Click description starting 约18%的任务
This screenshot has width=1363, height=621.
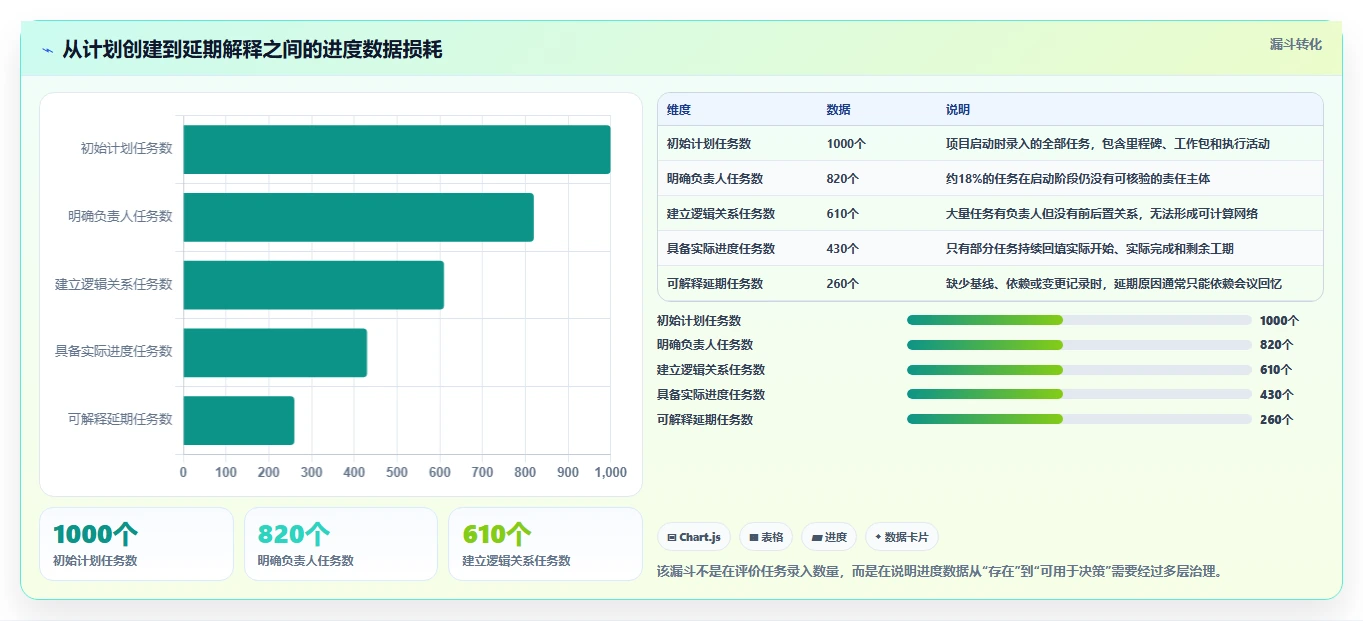[x=1078, y=179]
